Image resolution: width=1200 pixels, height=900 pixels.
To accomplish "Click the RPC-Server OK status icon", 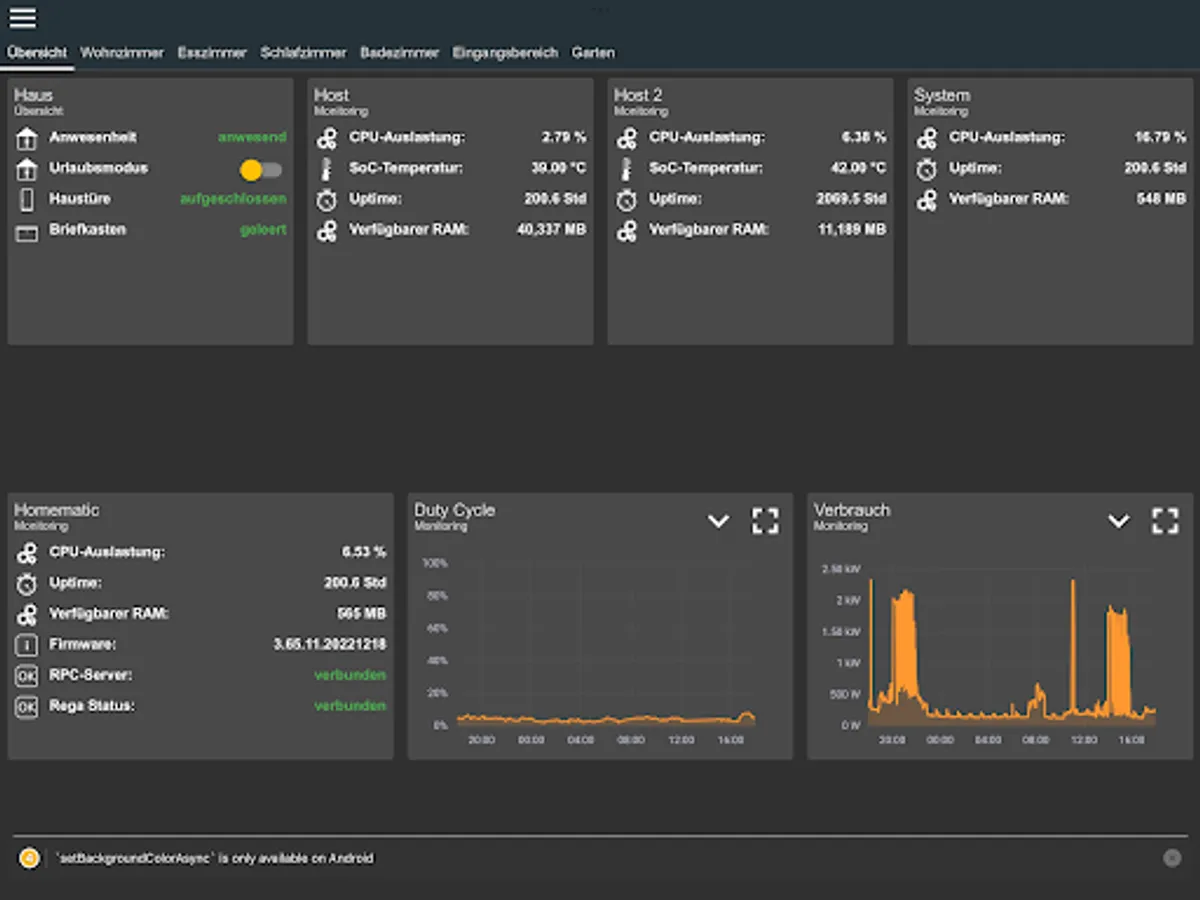I will pyautogui.click(x=27, y=676).
